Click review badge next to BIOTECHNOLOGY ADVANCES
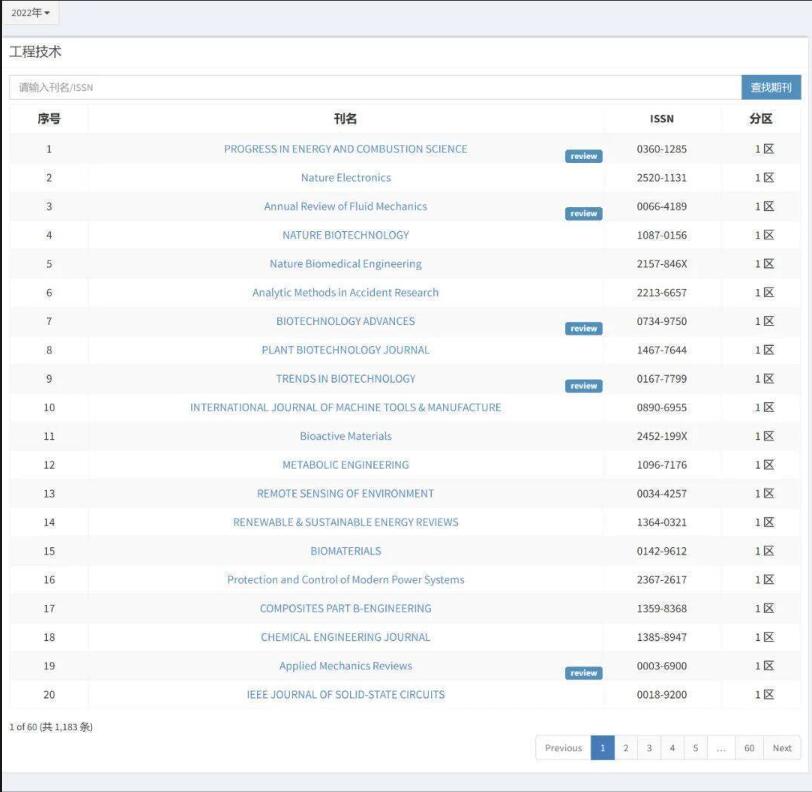812x792 pixels. (x=583, y=329)
